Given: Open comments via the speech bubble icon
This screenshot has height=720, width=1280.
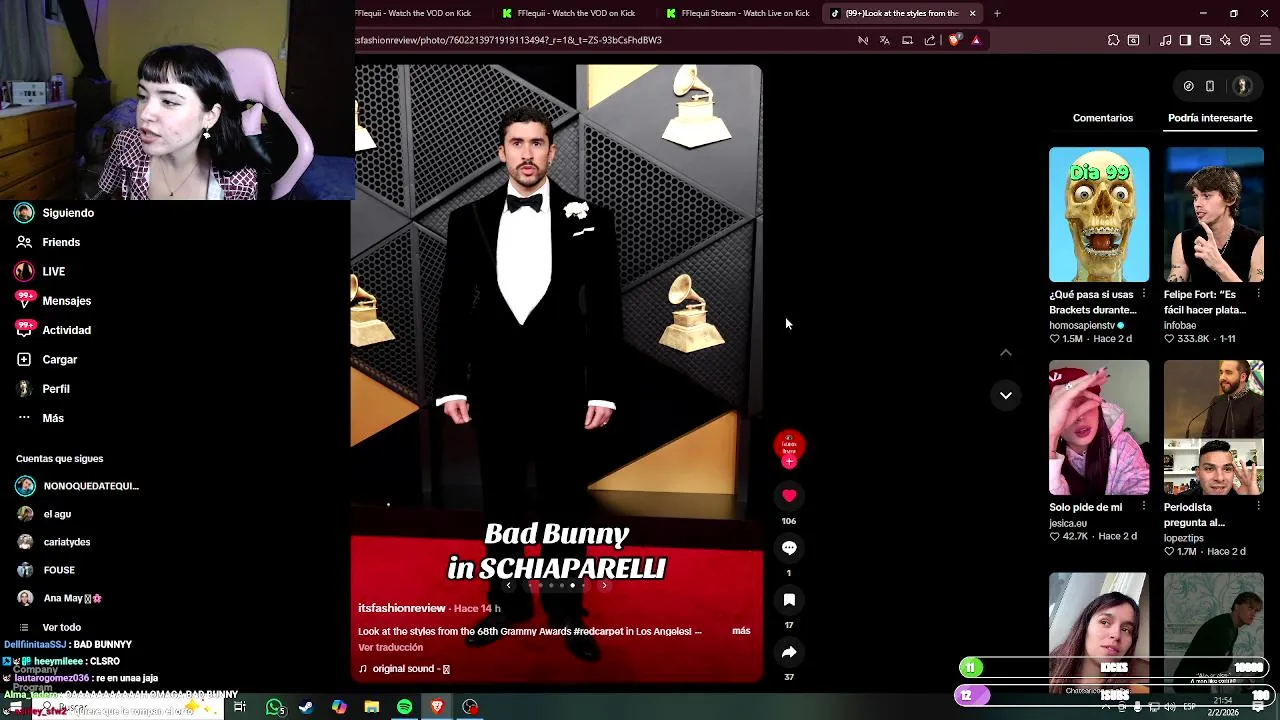Looking at the screenshot, I should coord(789,548).
